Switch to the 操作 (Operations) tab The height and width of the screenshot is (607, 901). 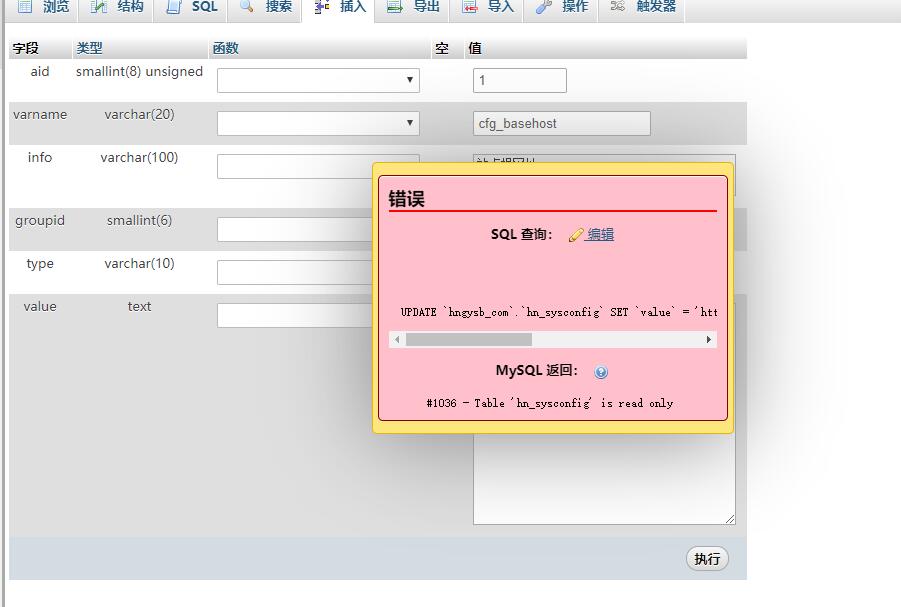pyautogui.click(x=561, y=7)
